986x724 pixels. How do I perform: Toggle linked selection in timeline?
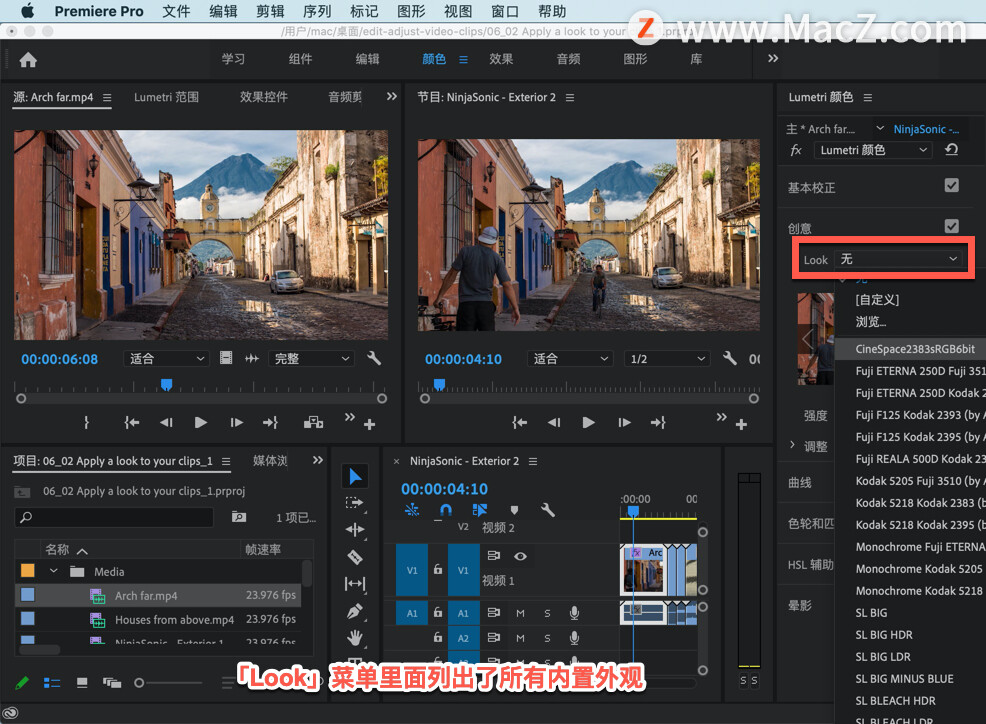pyautogui.click(x=480, y=510)
